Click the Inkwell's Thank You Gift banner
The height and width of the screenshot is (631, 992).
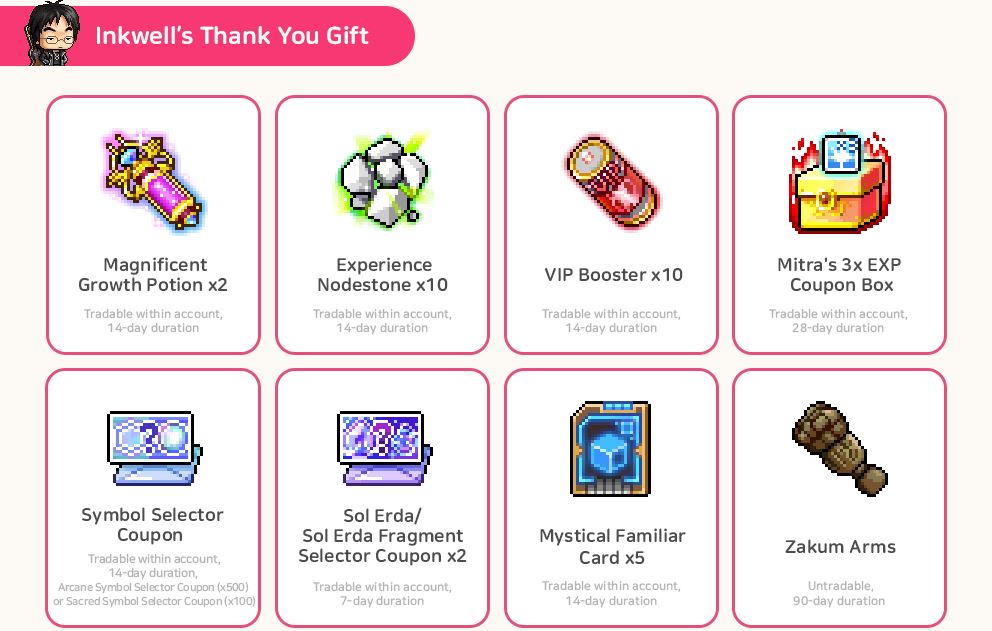coord(208,35)
